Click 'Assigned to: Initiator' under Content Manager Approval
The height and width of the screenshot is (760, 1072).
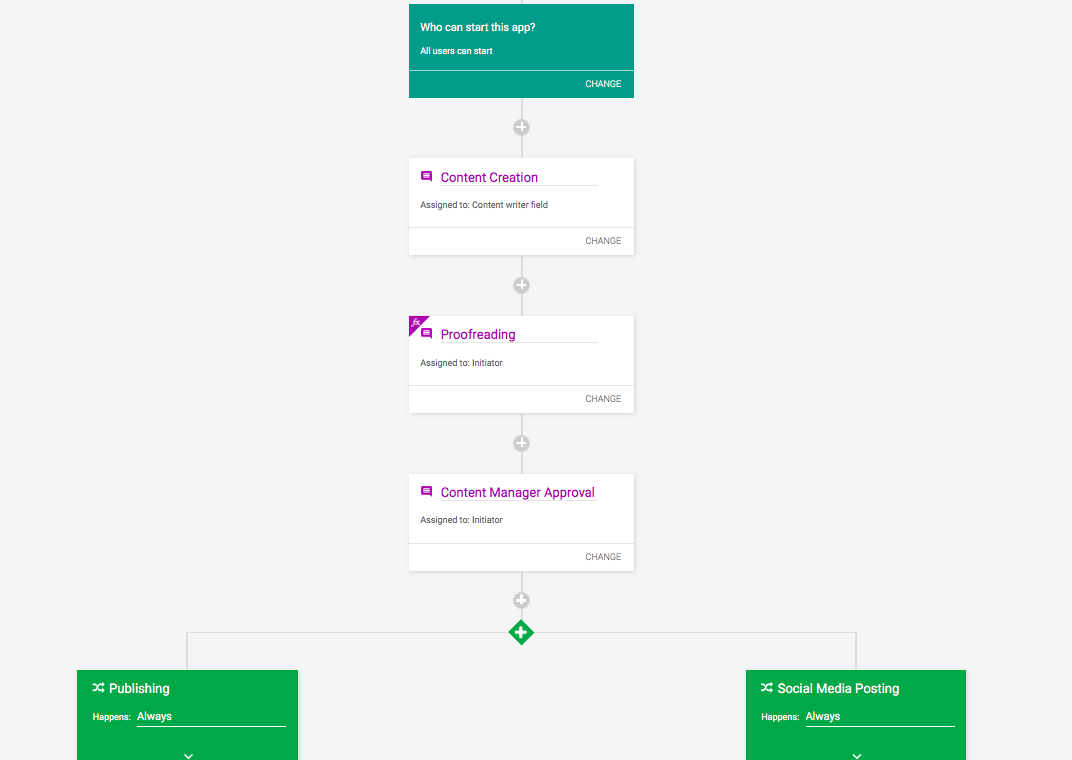point(461,520)
